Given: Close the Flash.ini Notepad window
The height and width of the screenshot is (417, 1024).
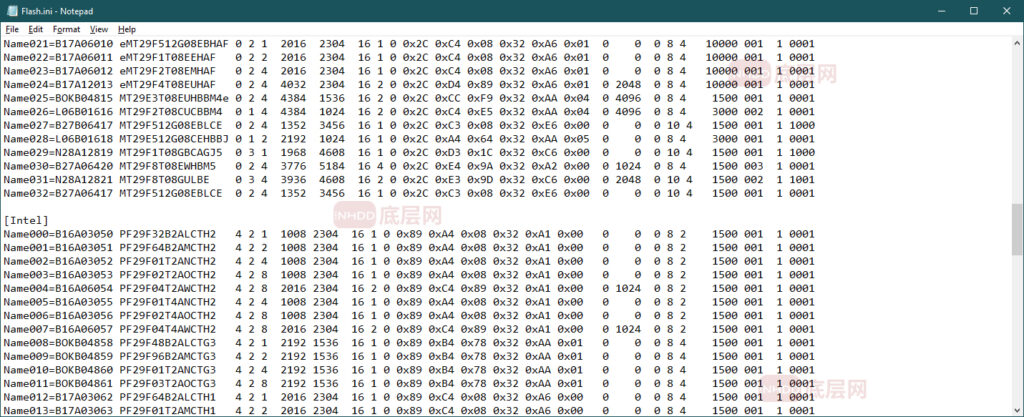Looking at the screenshot, I should tap(1004, 10).
